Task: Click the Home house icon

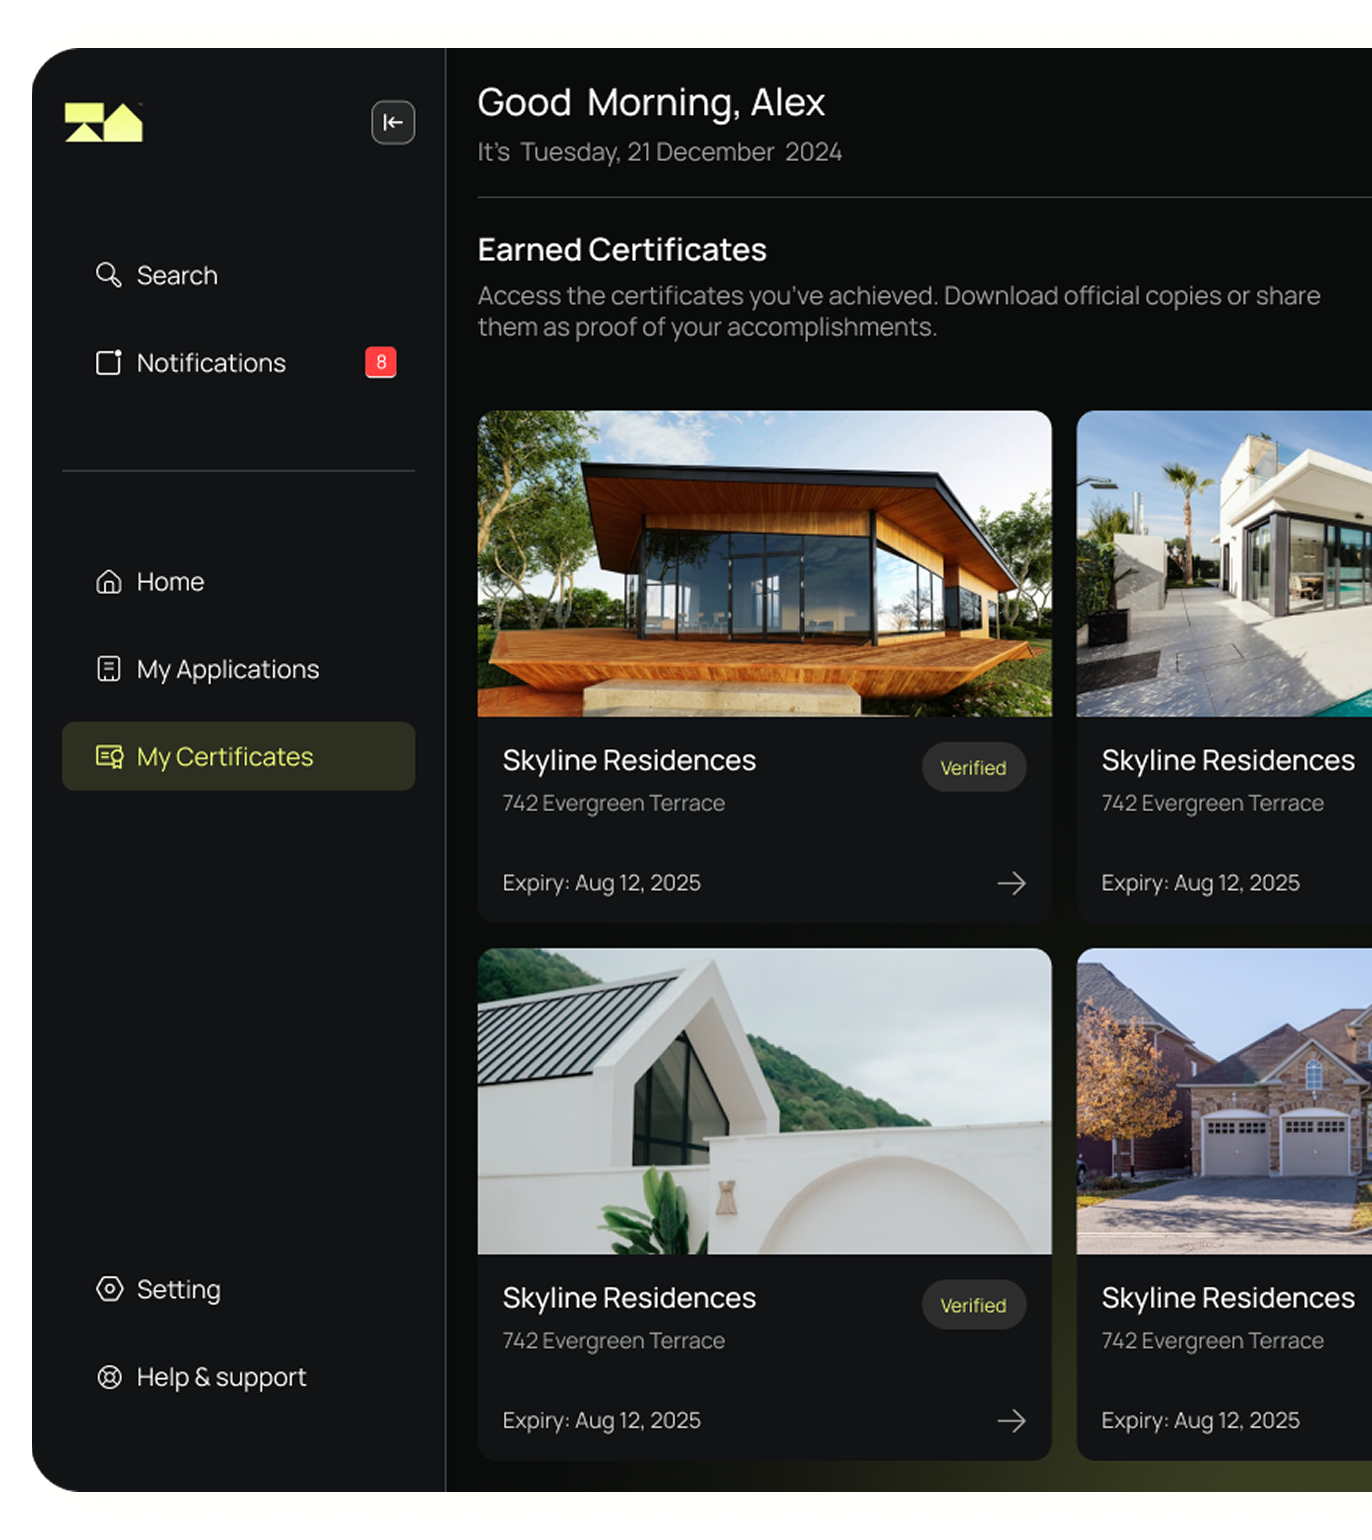Action: [x=108, y=582]
